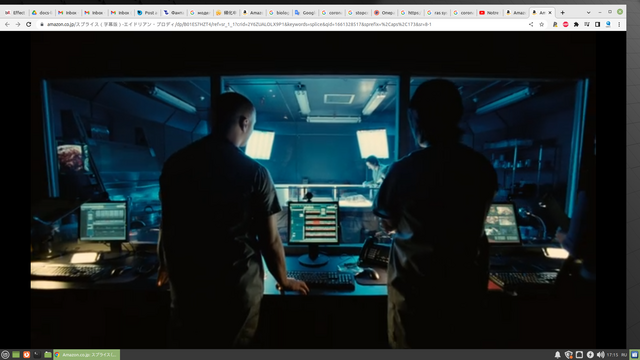Open the Chrome three-dot menu

click(619, 24)
